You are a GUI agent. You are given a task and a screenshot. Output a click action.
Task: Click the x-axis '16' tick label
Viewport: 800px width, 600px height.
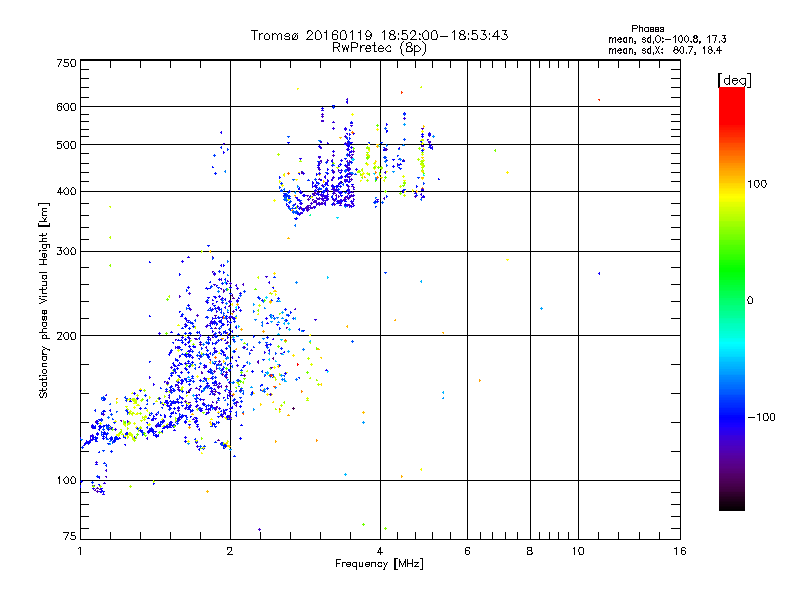point(680,551)
